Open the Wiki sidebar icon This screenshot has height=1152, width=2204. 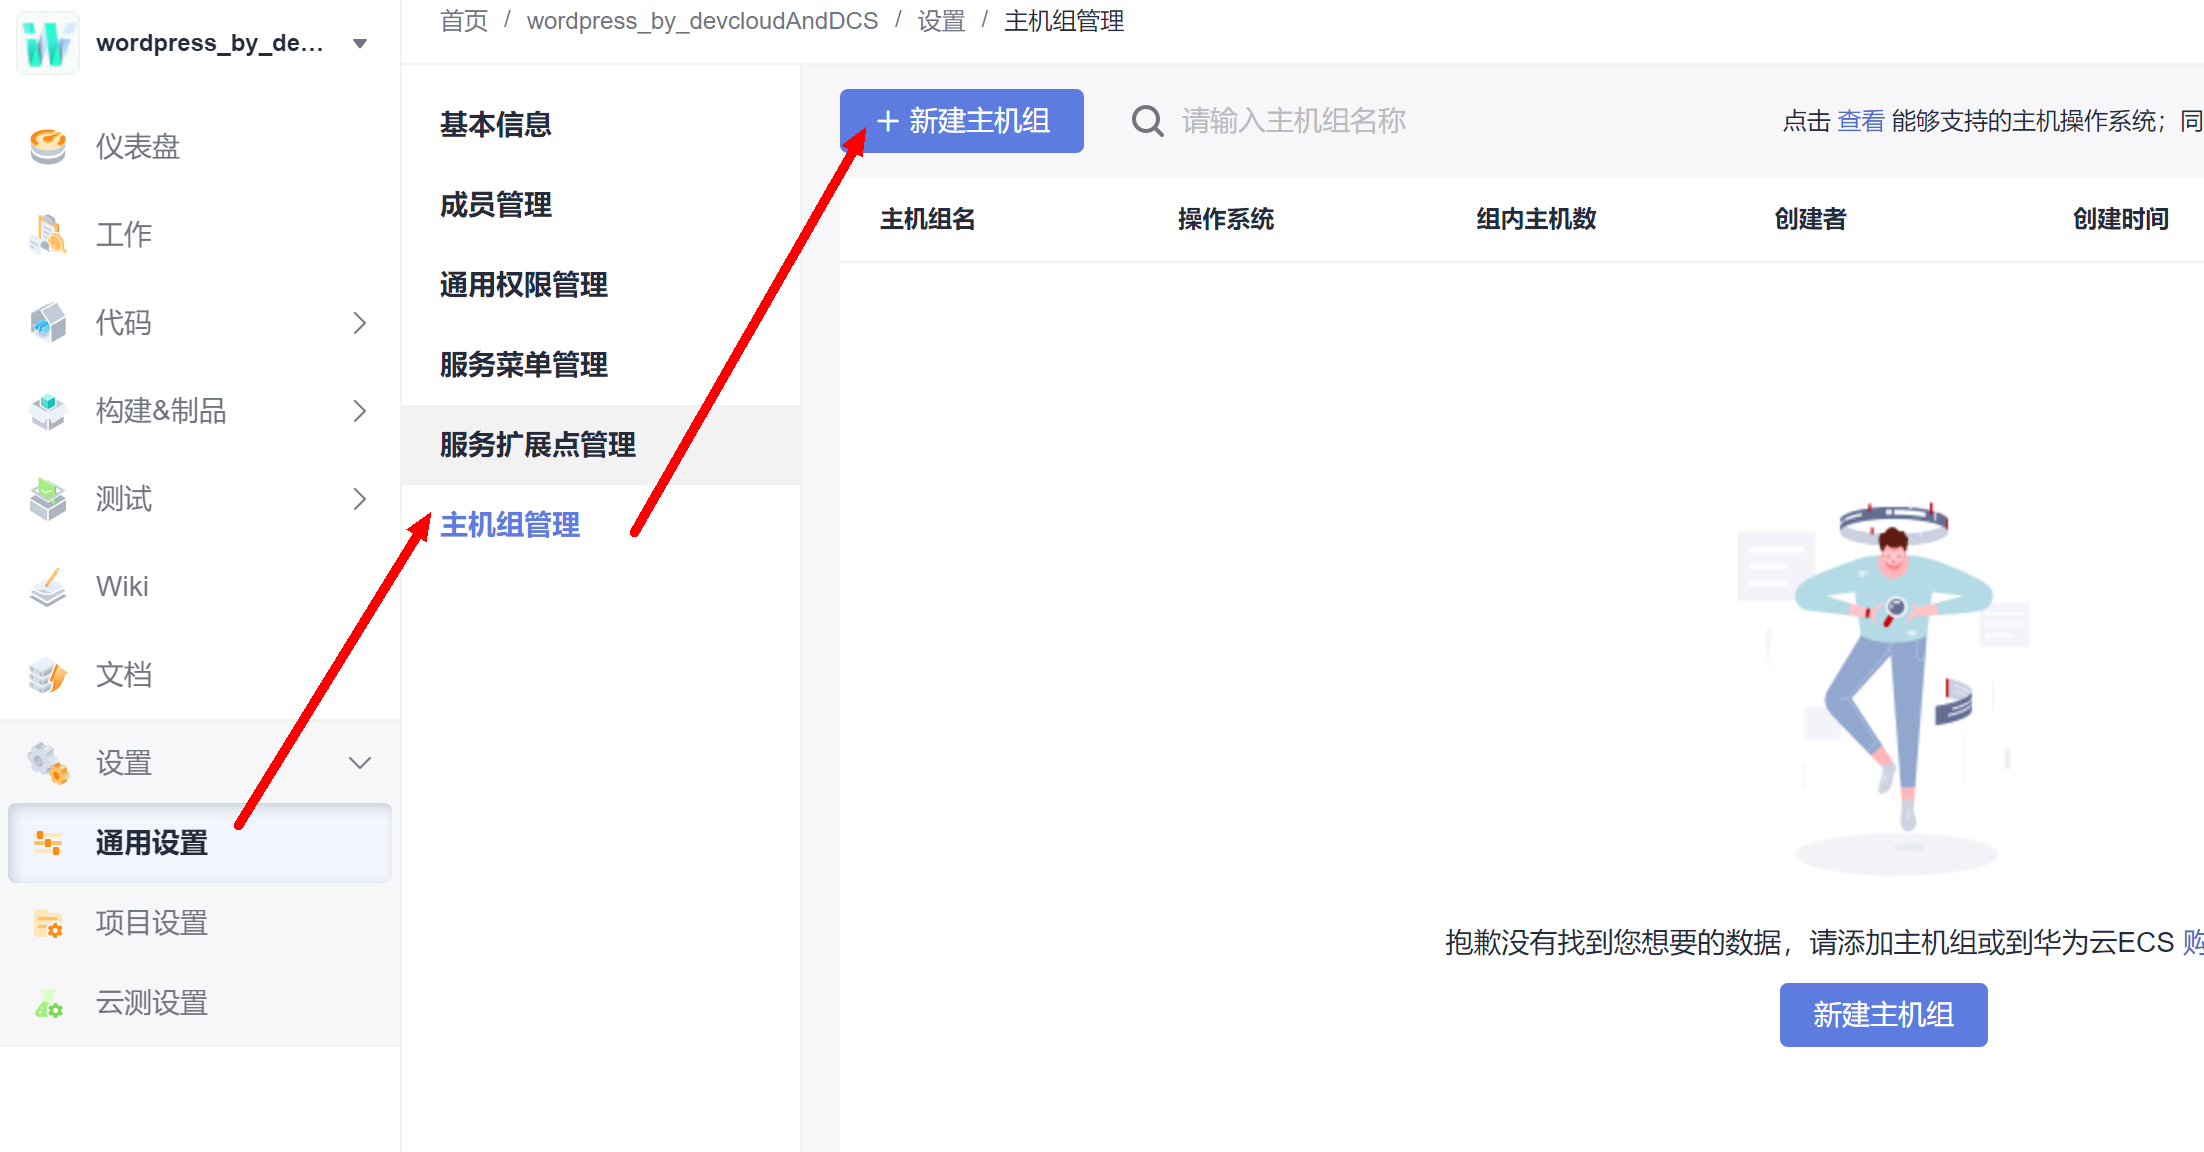47,587
